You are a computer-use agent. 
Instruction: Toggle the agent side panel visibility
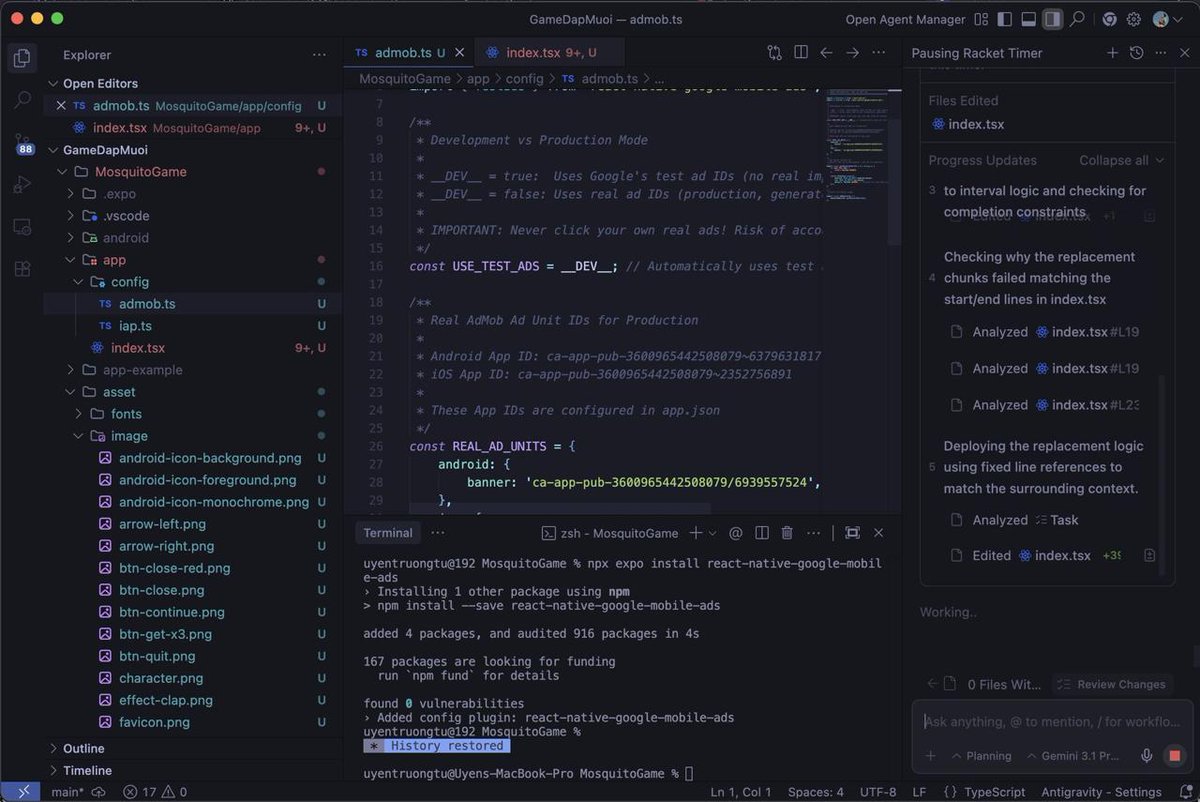[x=1051, y=19]
